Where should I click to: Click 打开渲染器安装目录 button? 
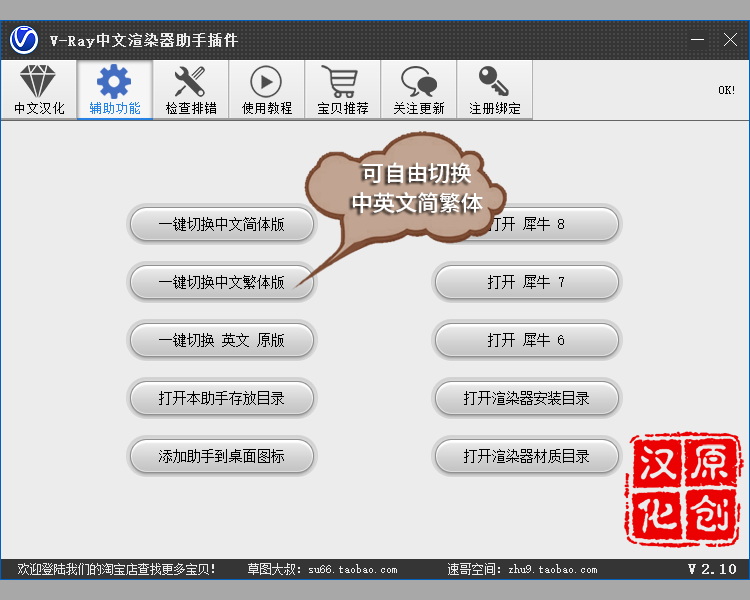(x=527, y=398)
